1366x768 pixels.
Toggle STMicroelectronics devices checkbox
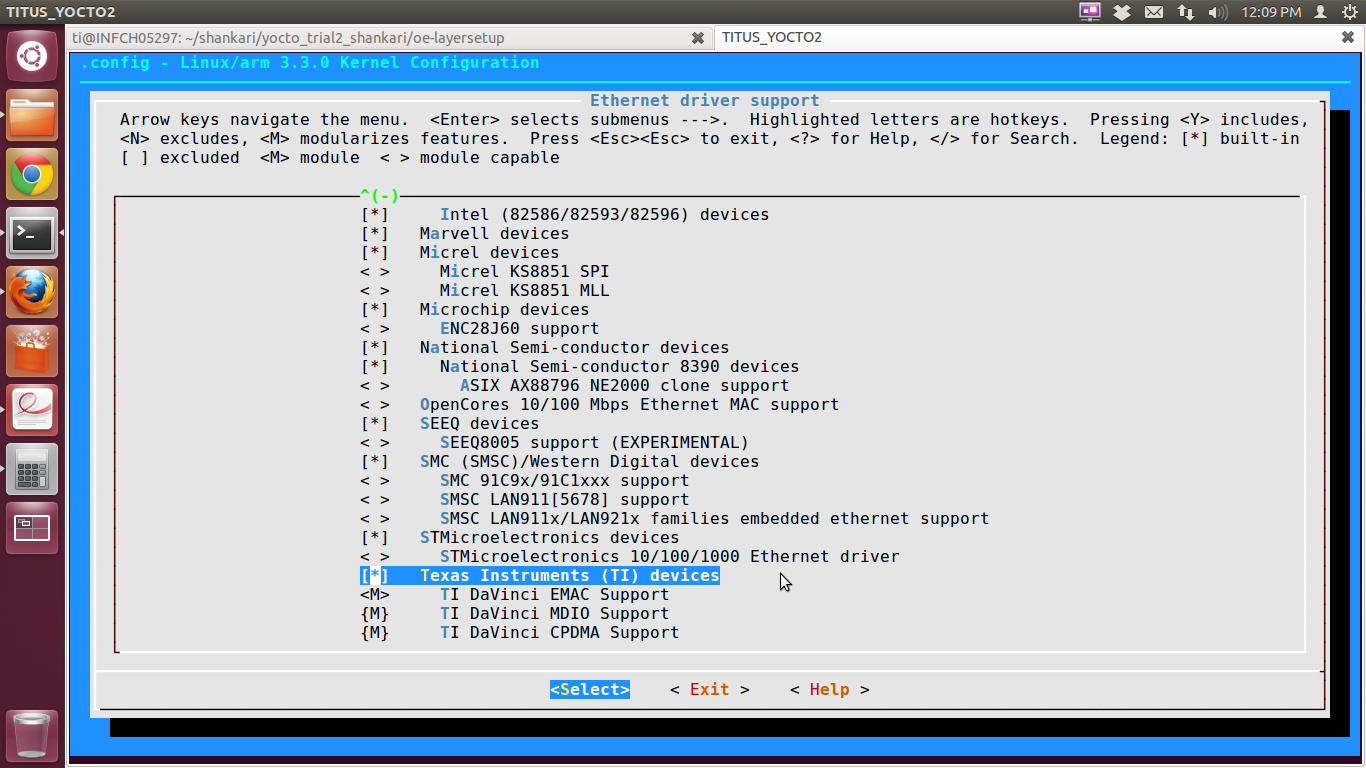tap(375, 537)
